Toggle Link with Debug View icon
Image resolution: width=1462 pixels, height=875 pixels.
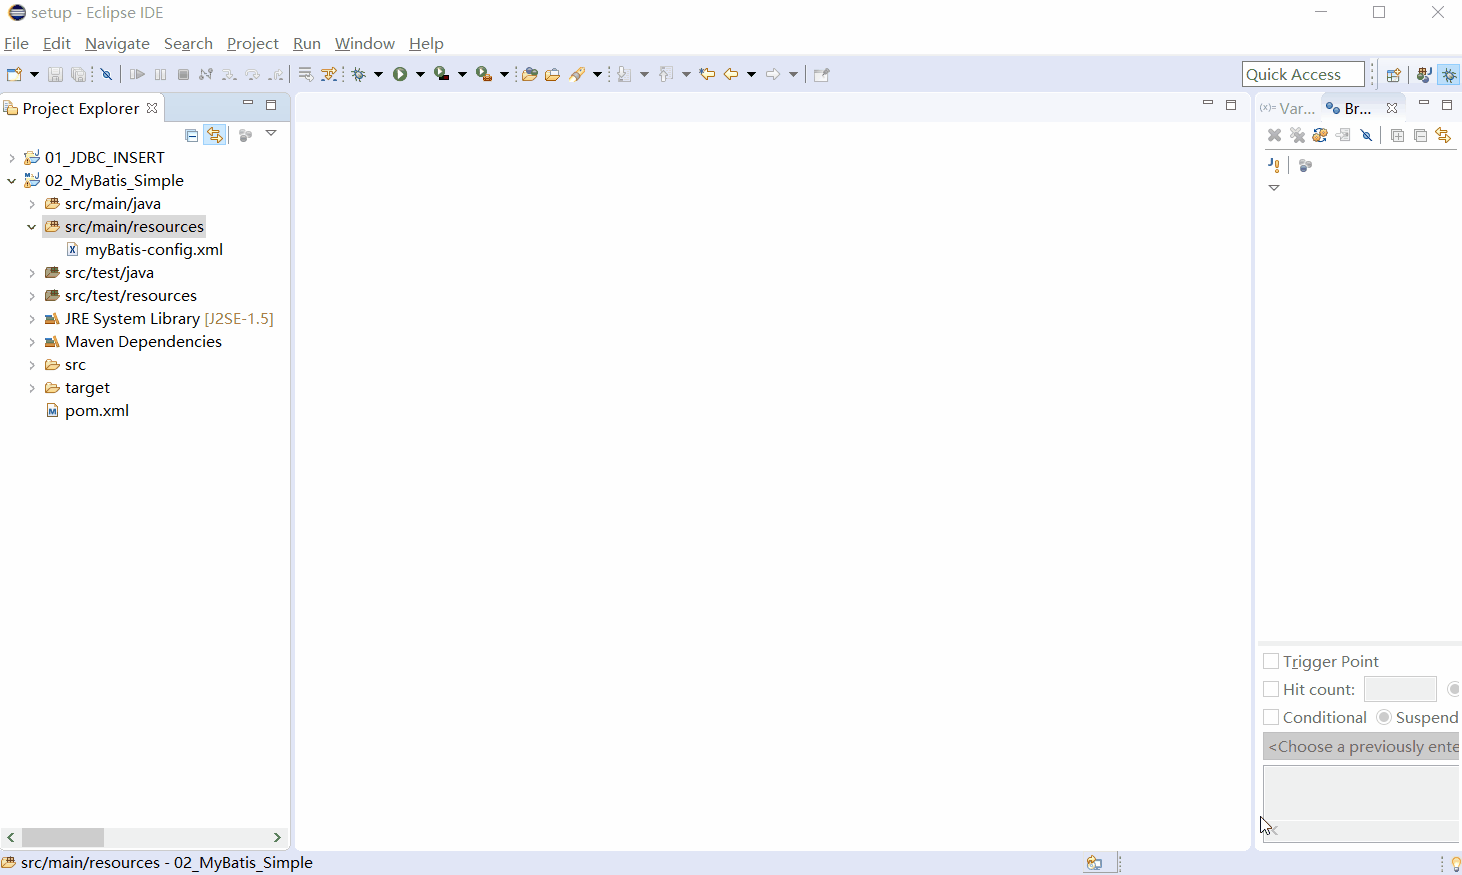(1443, 135)
